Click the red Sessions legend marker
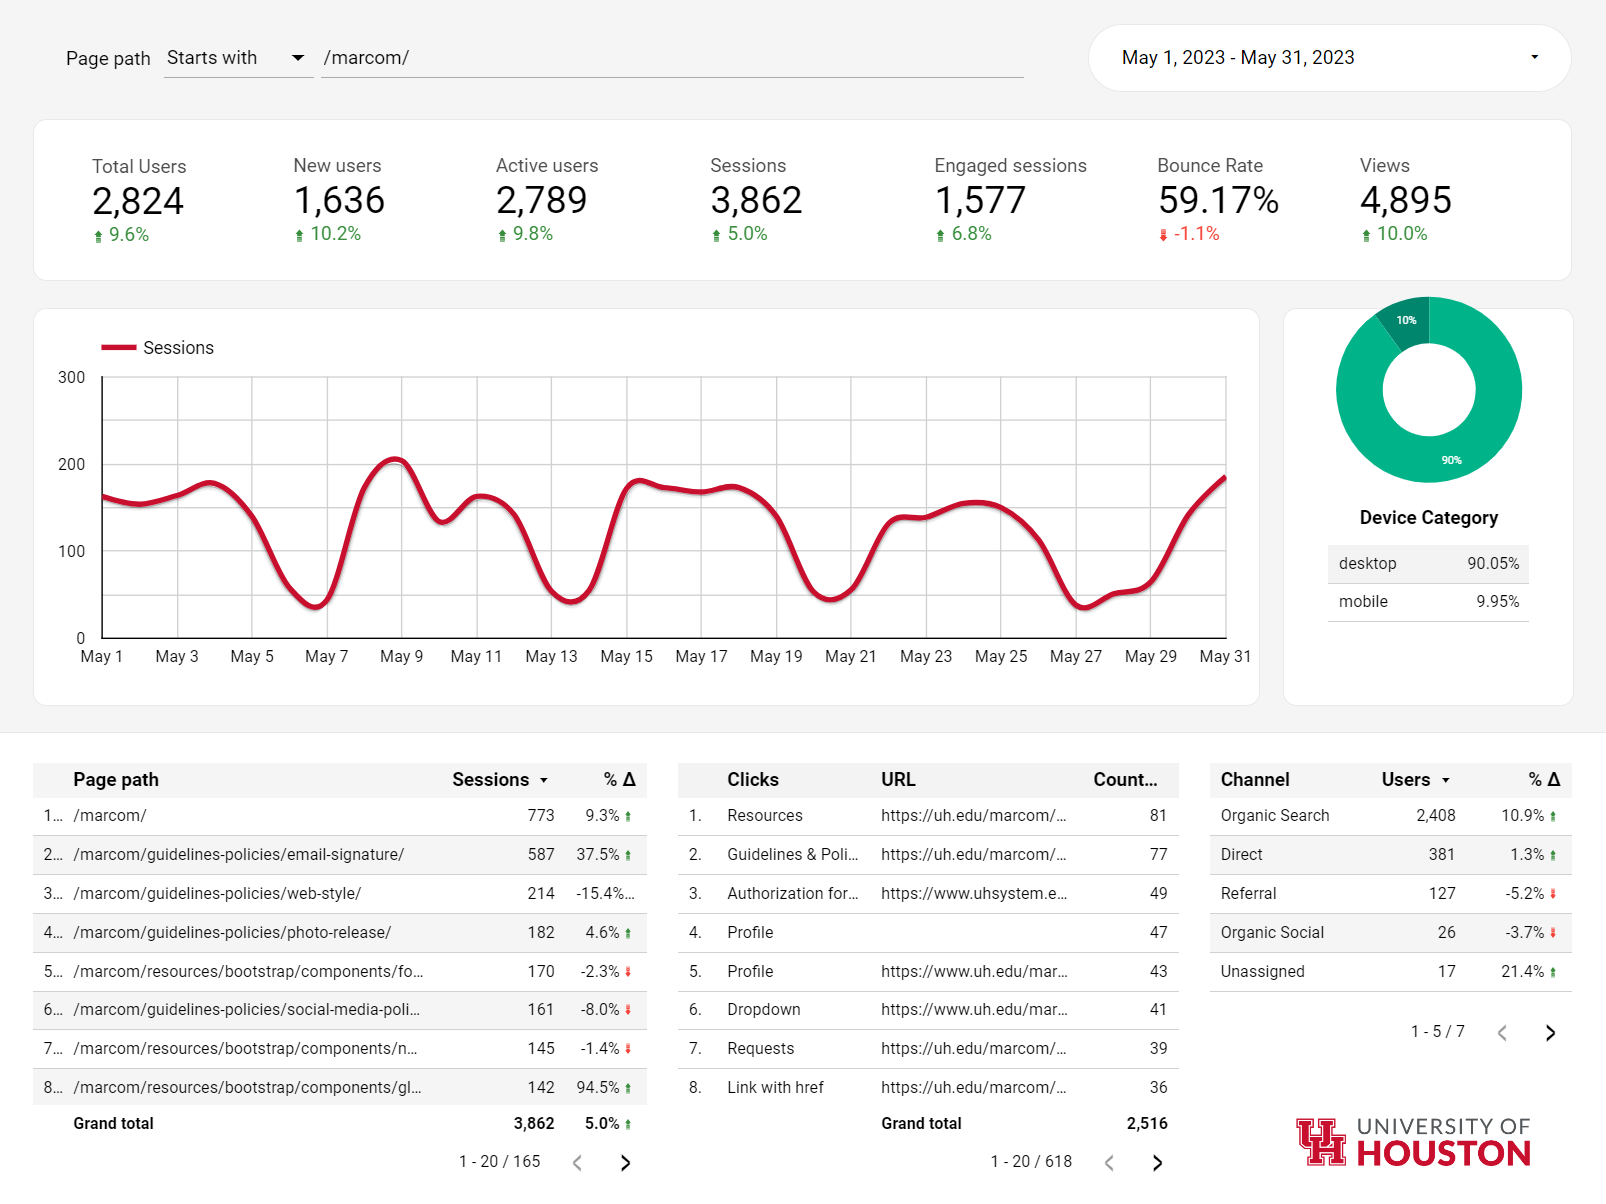 [x=118, y=347]
